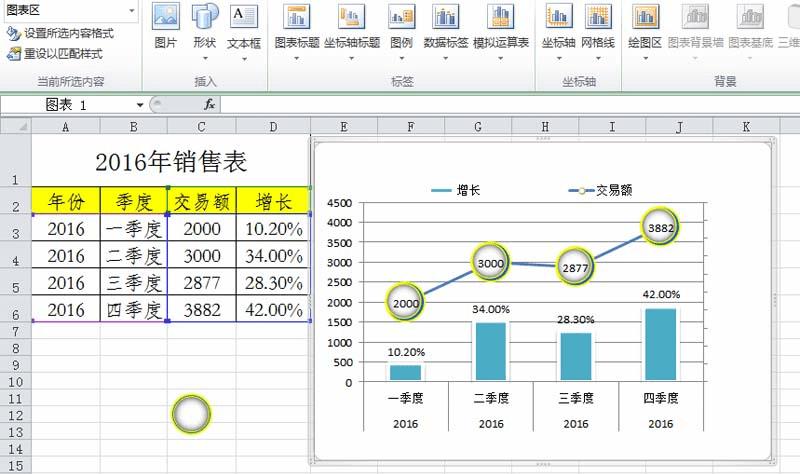Expand the 文本框 dropdown arrow
Image resolution: width=800 pixels, height=474 pixels.
(x=244, y=58)
